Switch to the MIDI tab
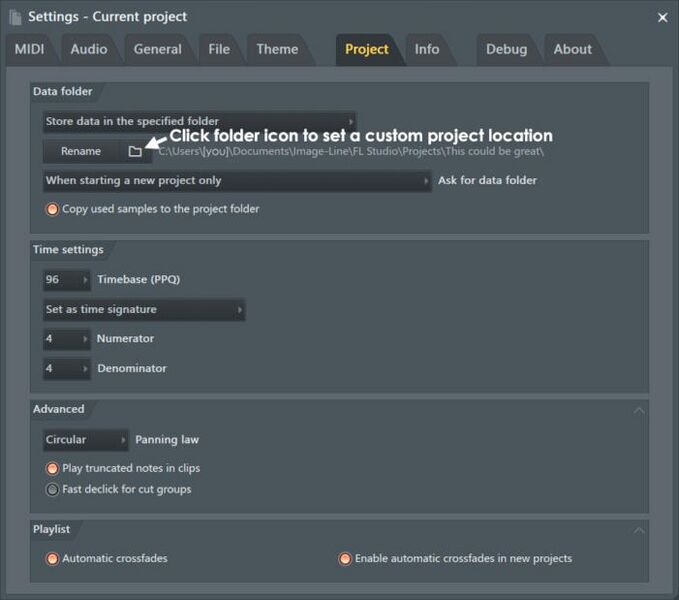Viewport: 679px width, 600px height. click(x=30, y=49)
